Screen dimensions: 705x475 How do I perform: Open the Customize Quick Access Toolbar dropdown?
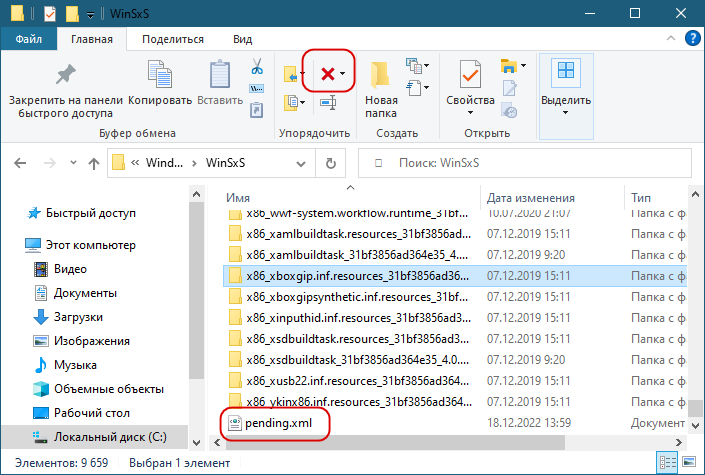click(x=90, y=15)
